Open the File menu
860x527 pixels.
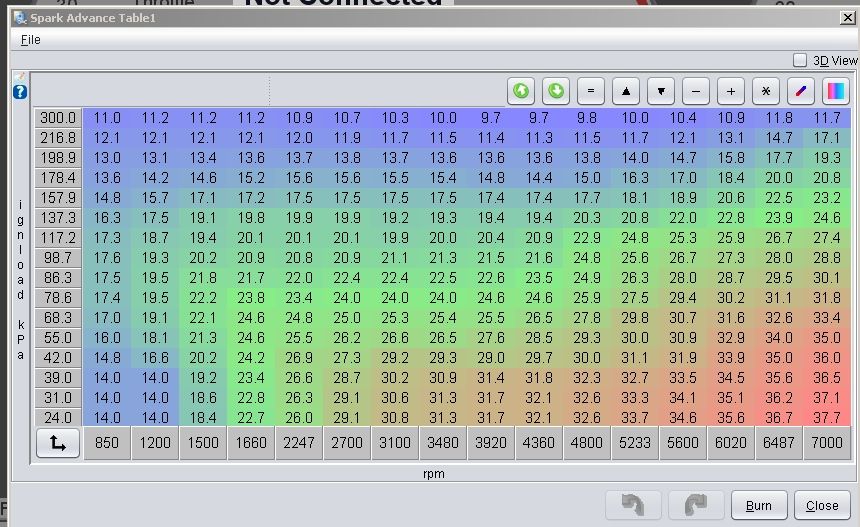31,40
